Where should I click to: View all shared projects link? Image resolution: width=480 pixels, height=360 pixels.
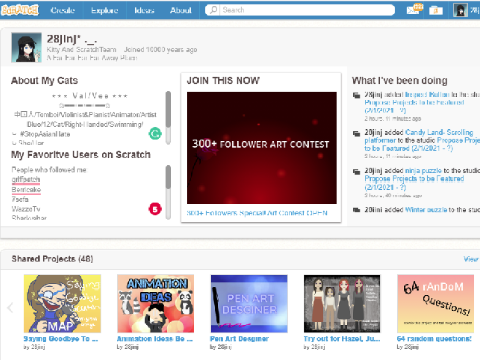pos(471,259)
